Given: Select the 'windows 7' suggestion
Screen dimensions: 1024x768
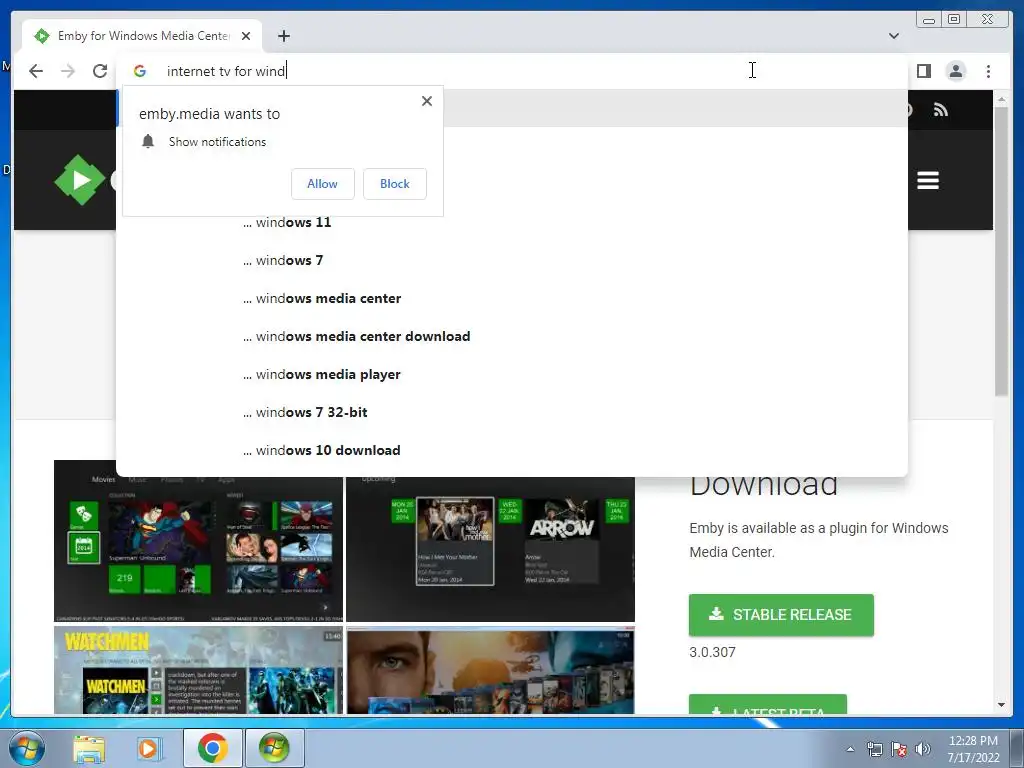Looking at the screenshot, I should [511, 260].
